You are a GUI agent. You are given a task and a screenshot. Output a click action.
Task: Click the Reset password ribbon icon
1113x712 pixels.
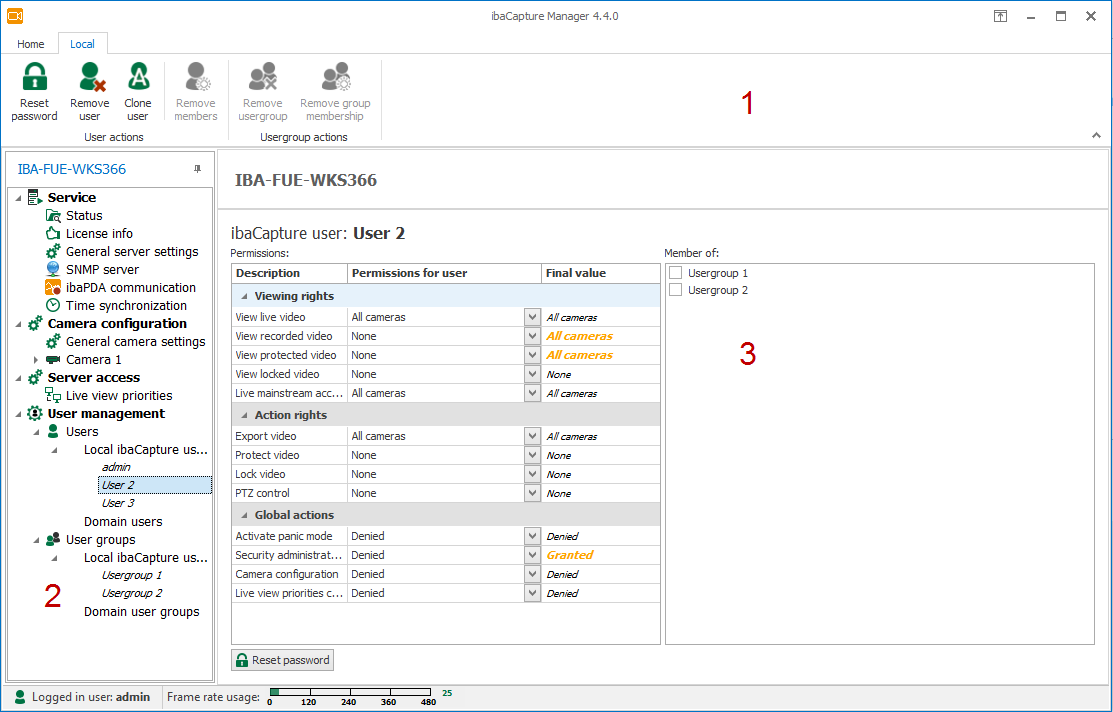35,78
